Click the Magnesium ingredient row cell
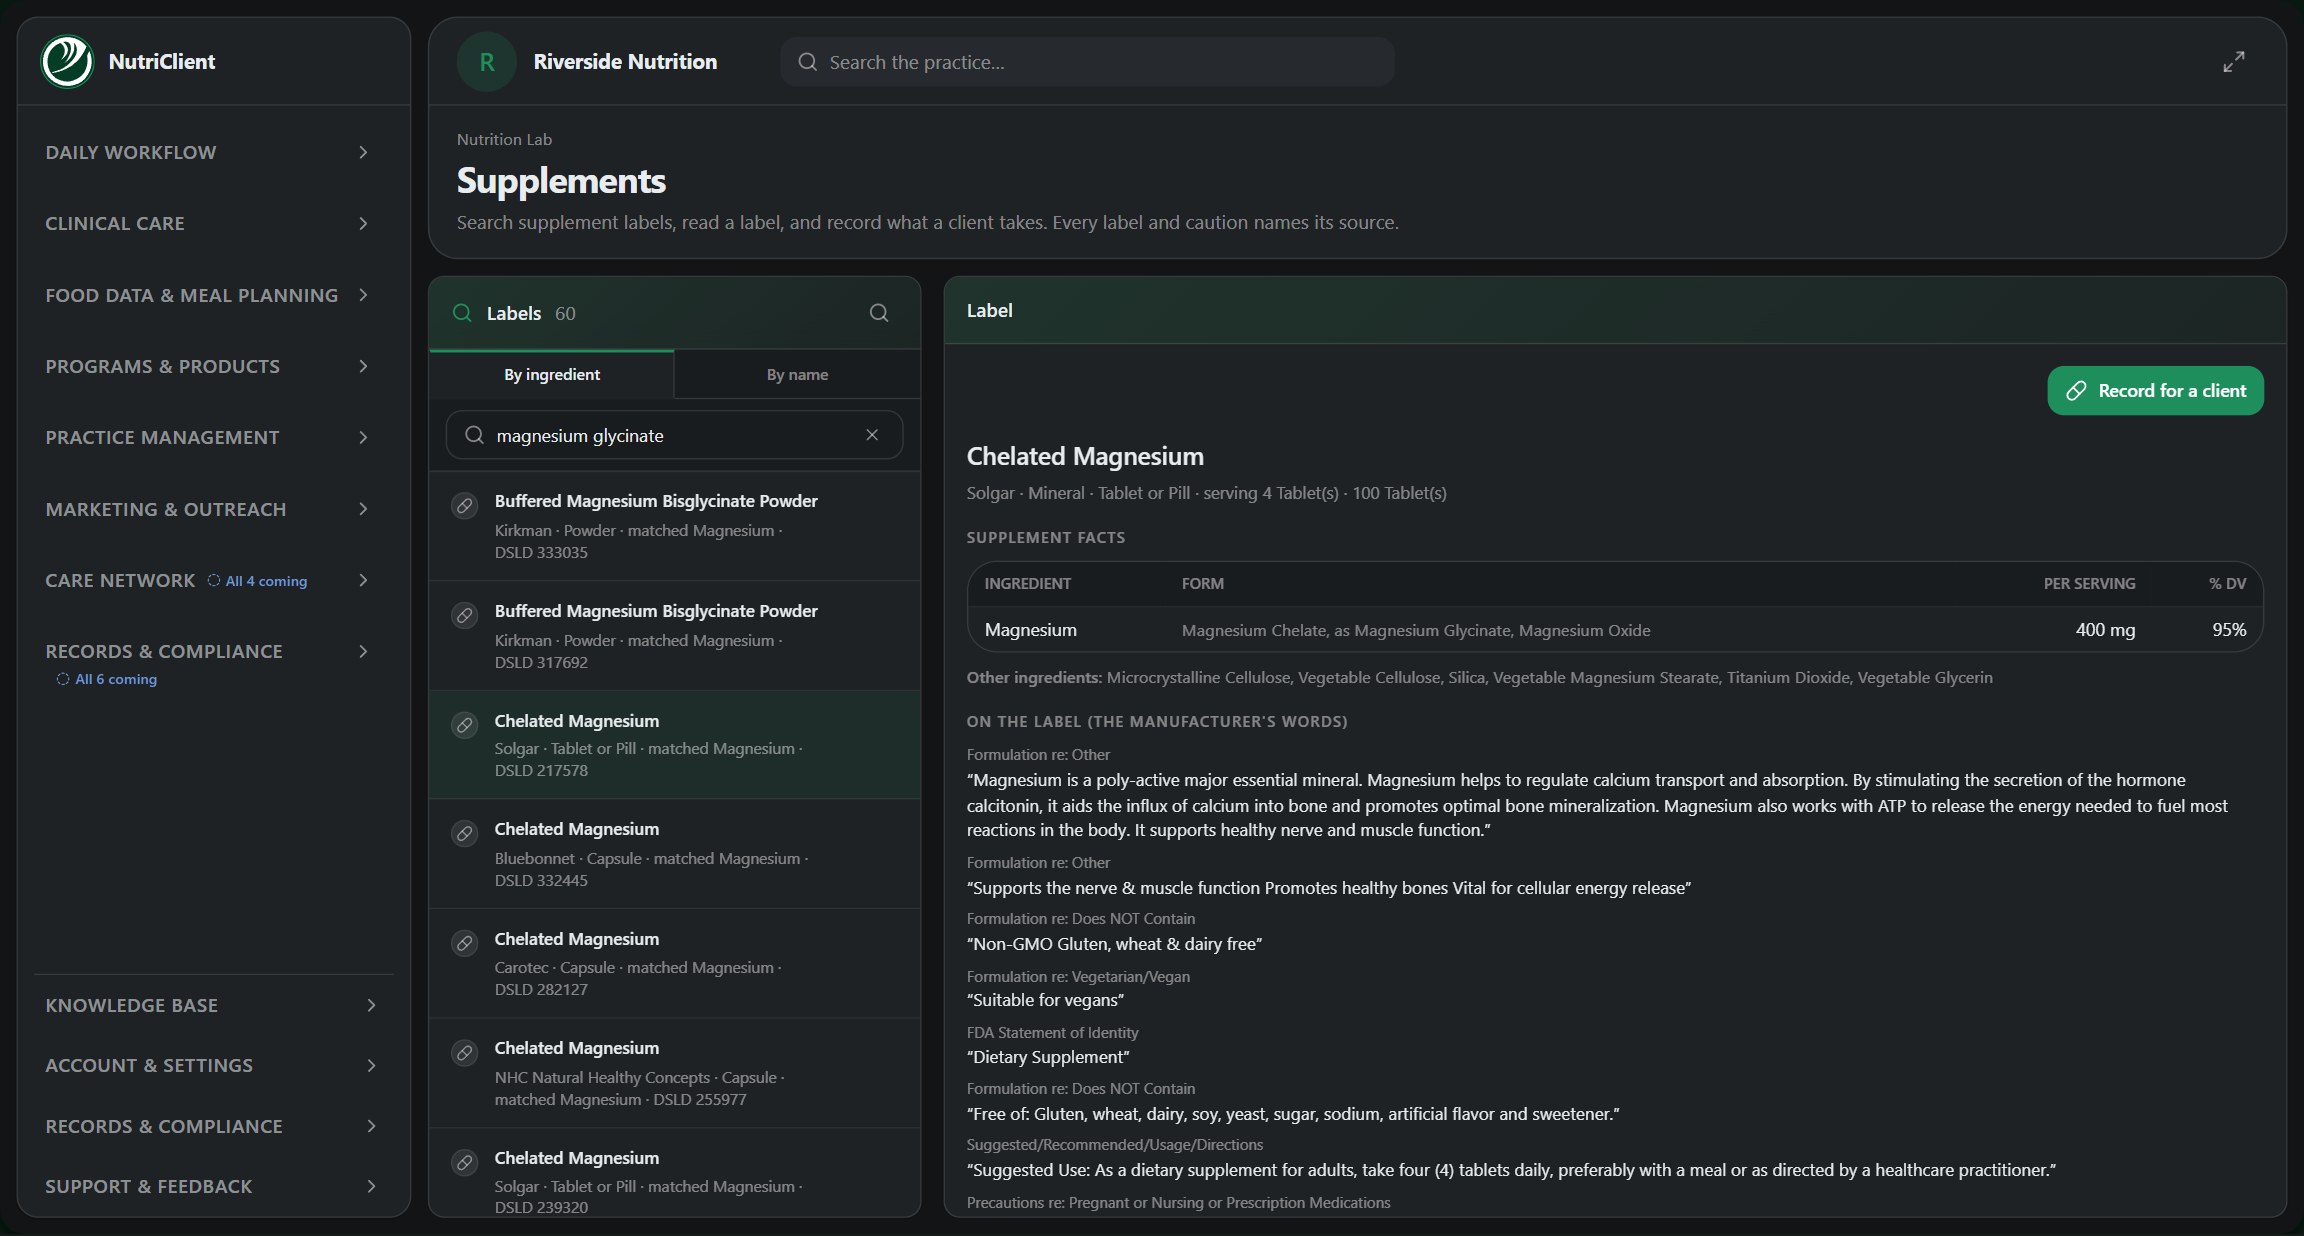 tap(1030, 630)
